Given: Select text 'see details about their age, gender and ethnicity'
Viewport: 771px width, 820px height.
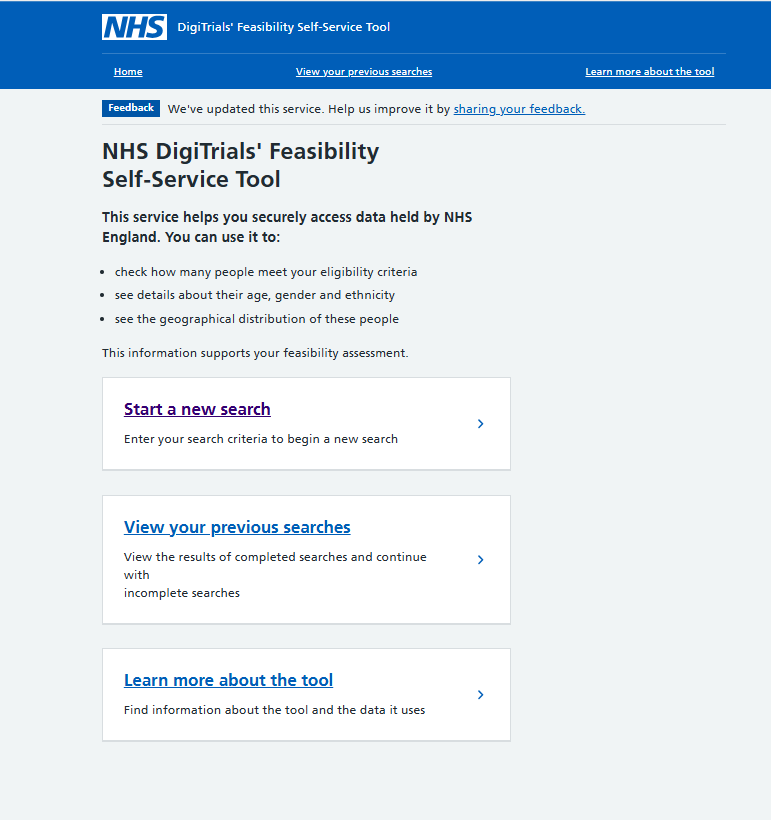Looking at the screenshot, I should click(255, 295).
